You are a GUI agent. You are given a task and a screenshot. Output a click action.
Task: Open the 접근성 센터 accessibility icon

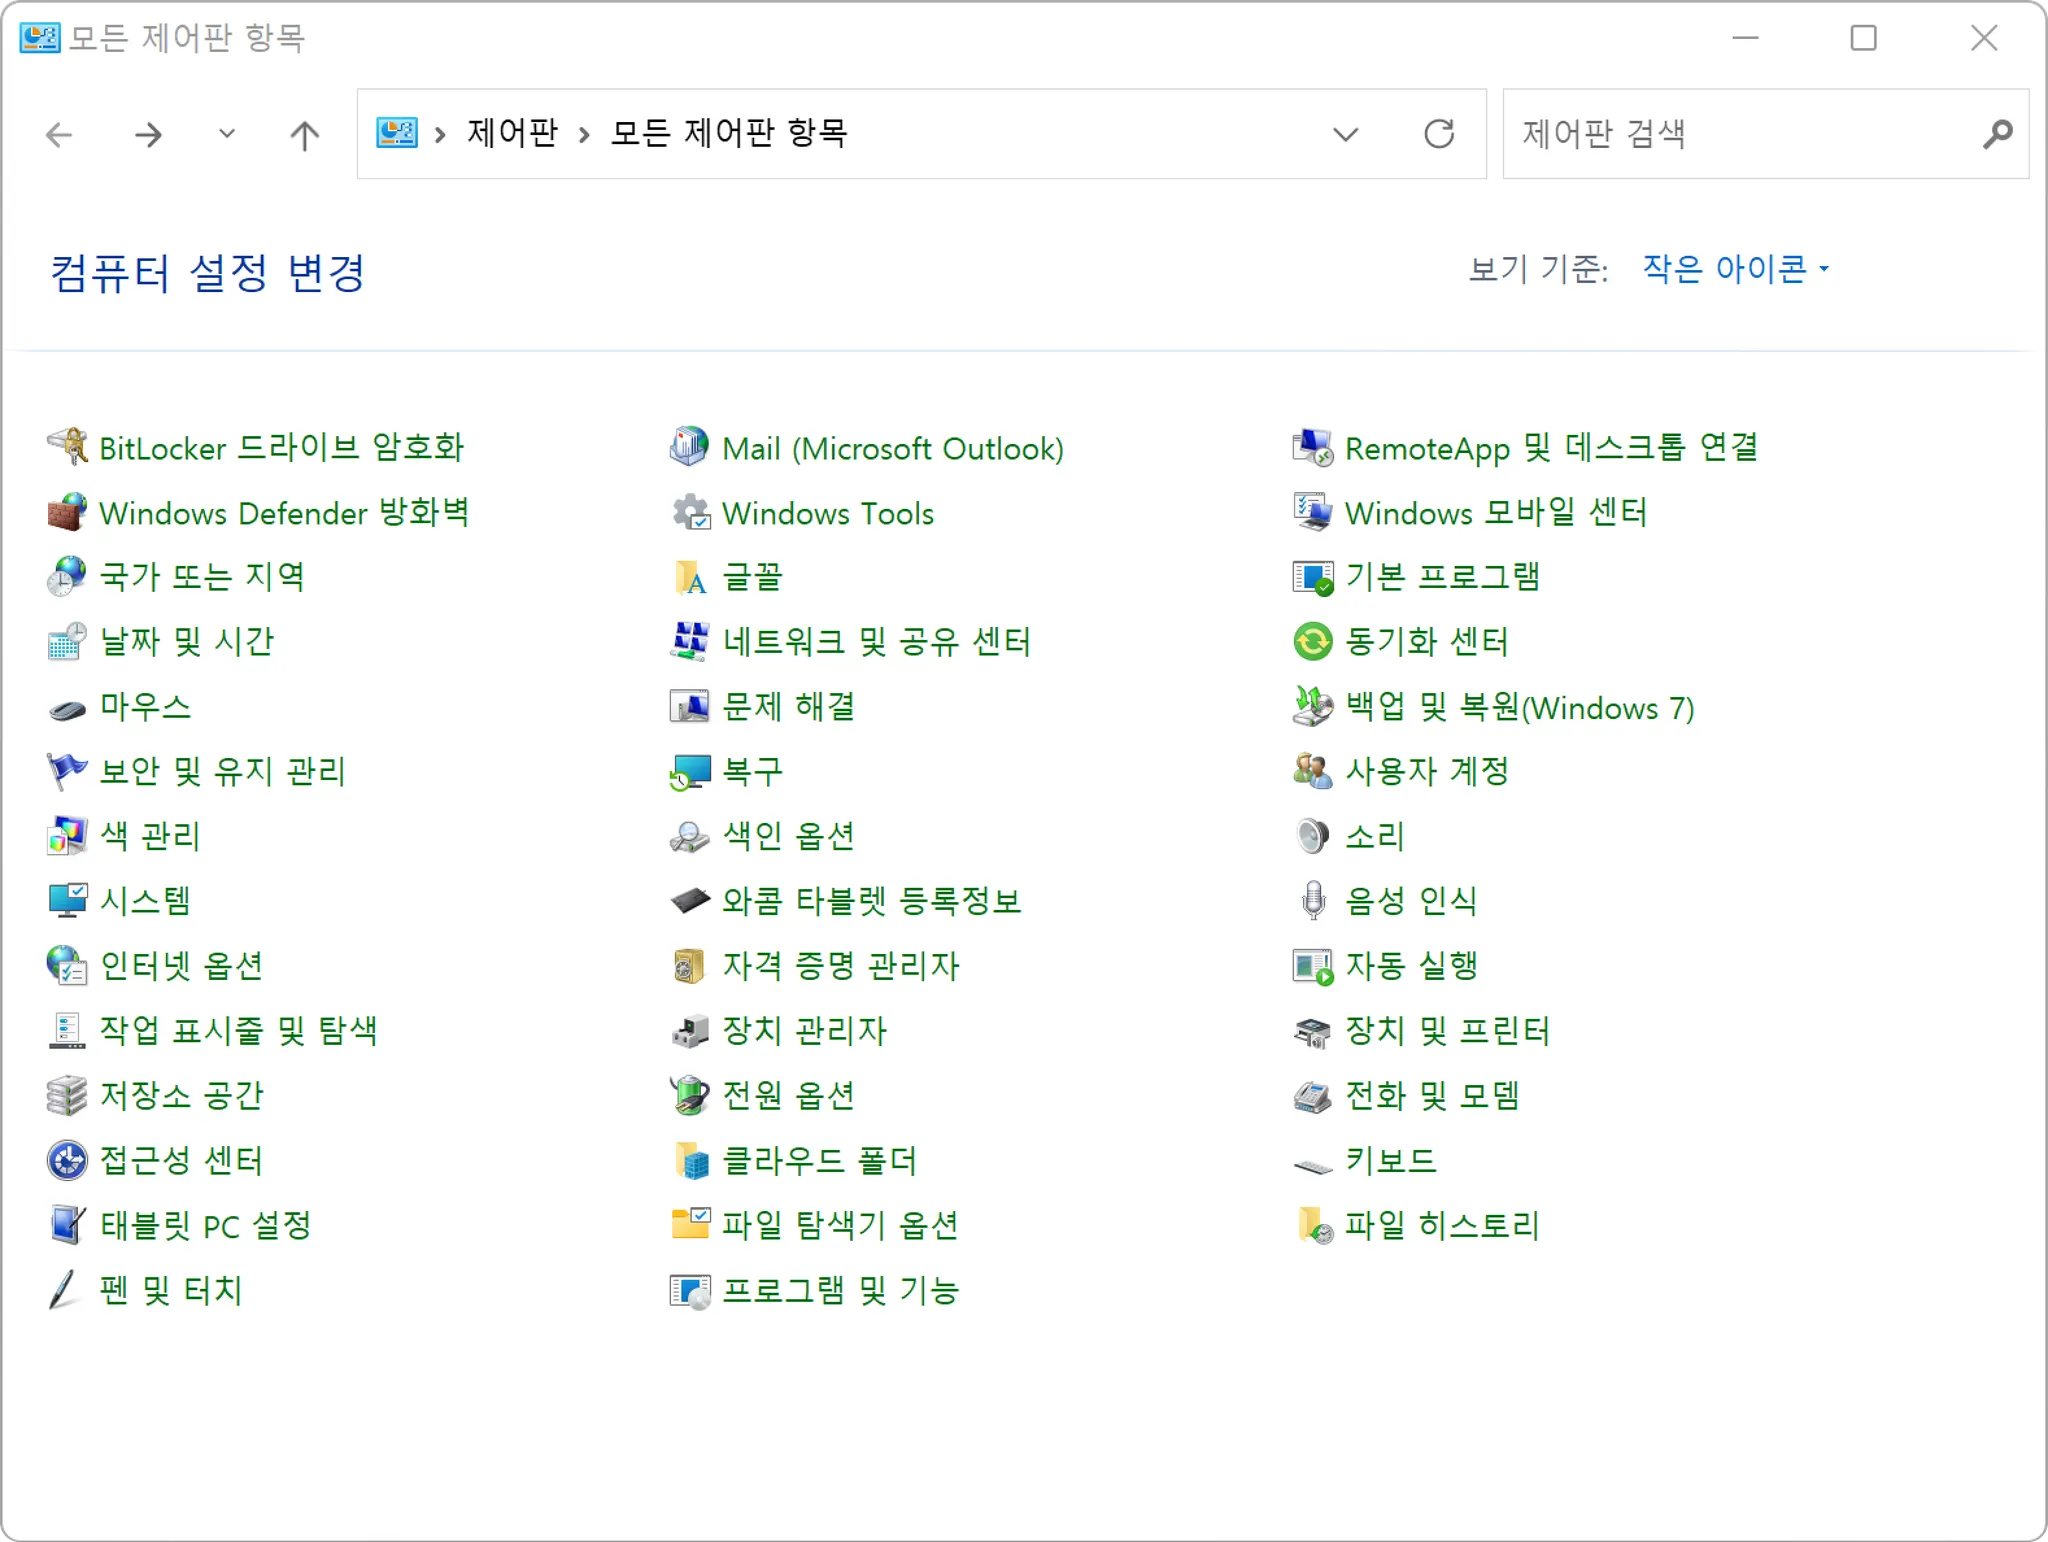point(67,1160)
